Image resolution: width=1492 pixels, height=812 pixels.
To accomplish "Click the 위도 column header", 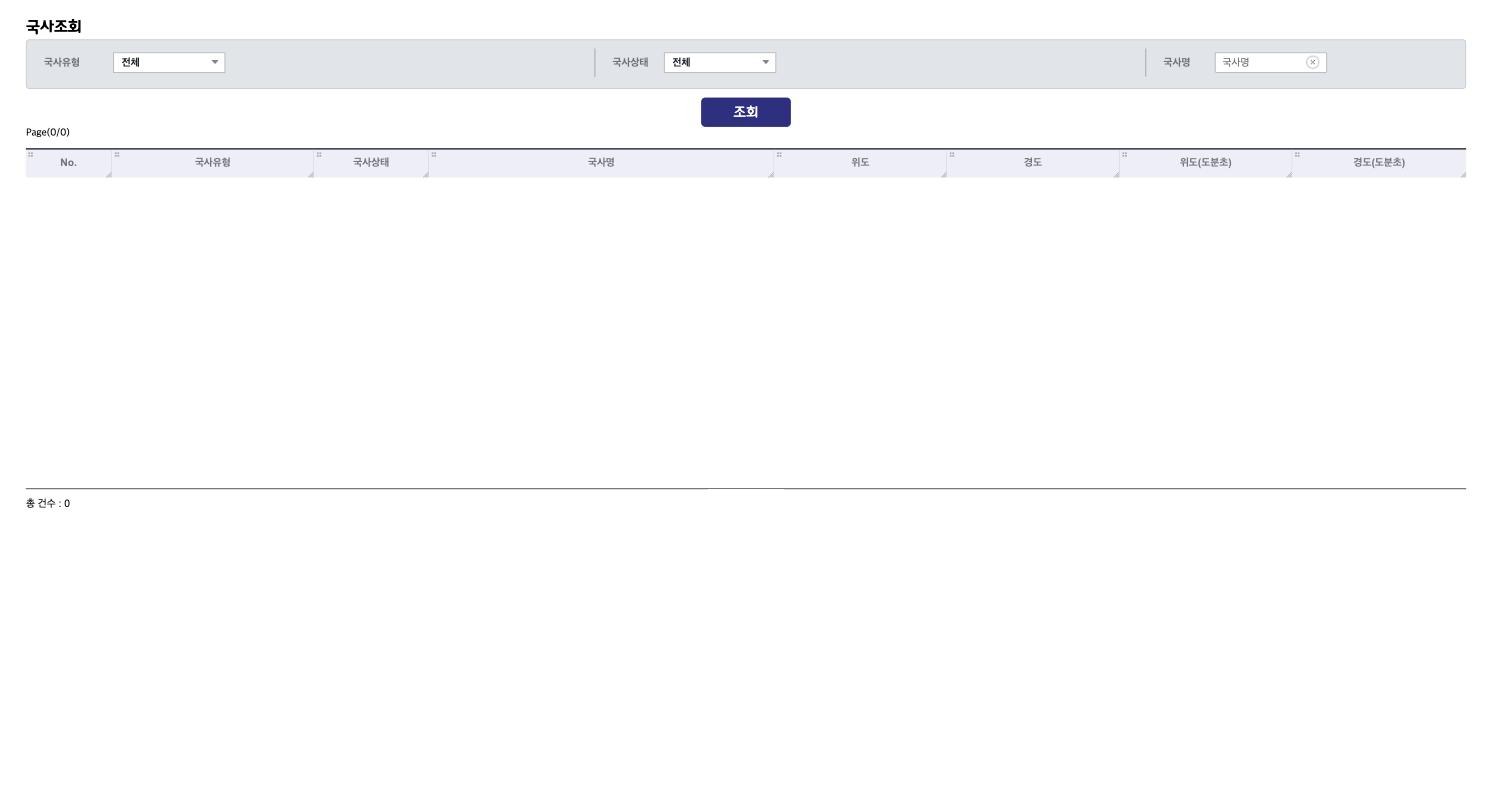I will [860, 163].
